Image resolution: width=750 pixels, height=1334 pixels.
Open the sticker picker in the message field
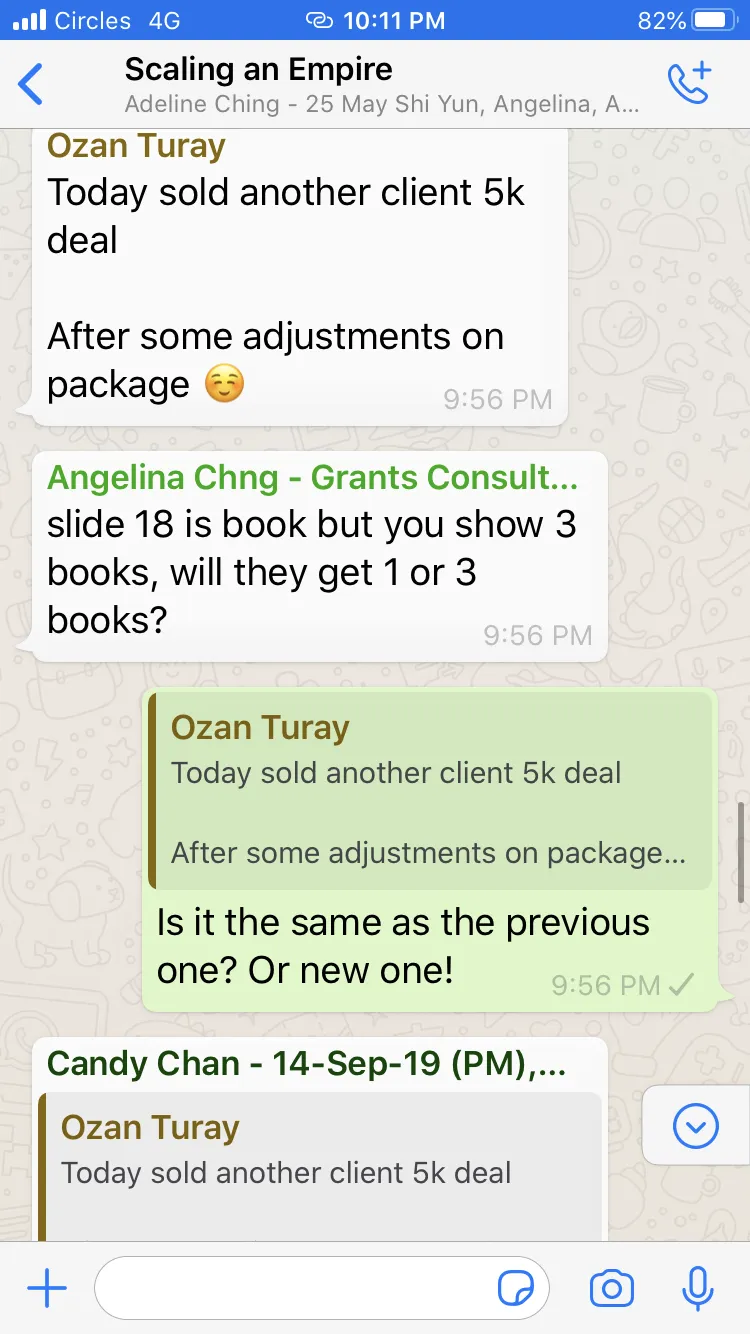click(x=516, y=1289)
